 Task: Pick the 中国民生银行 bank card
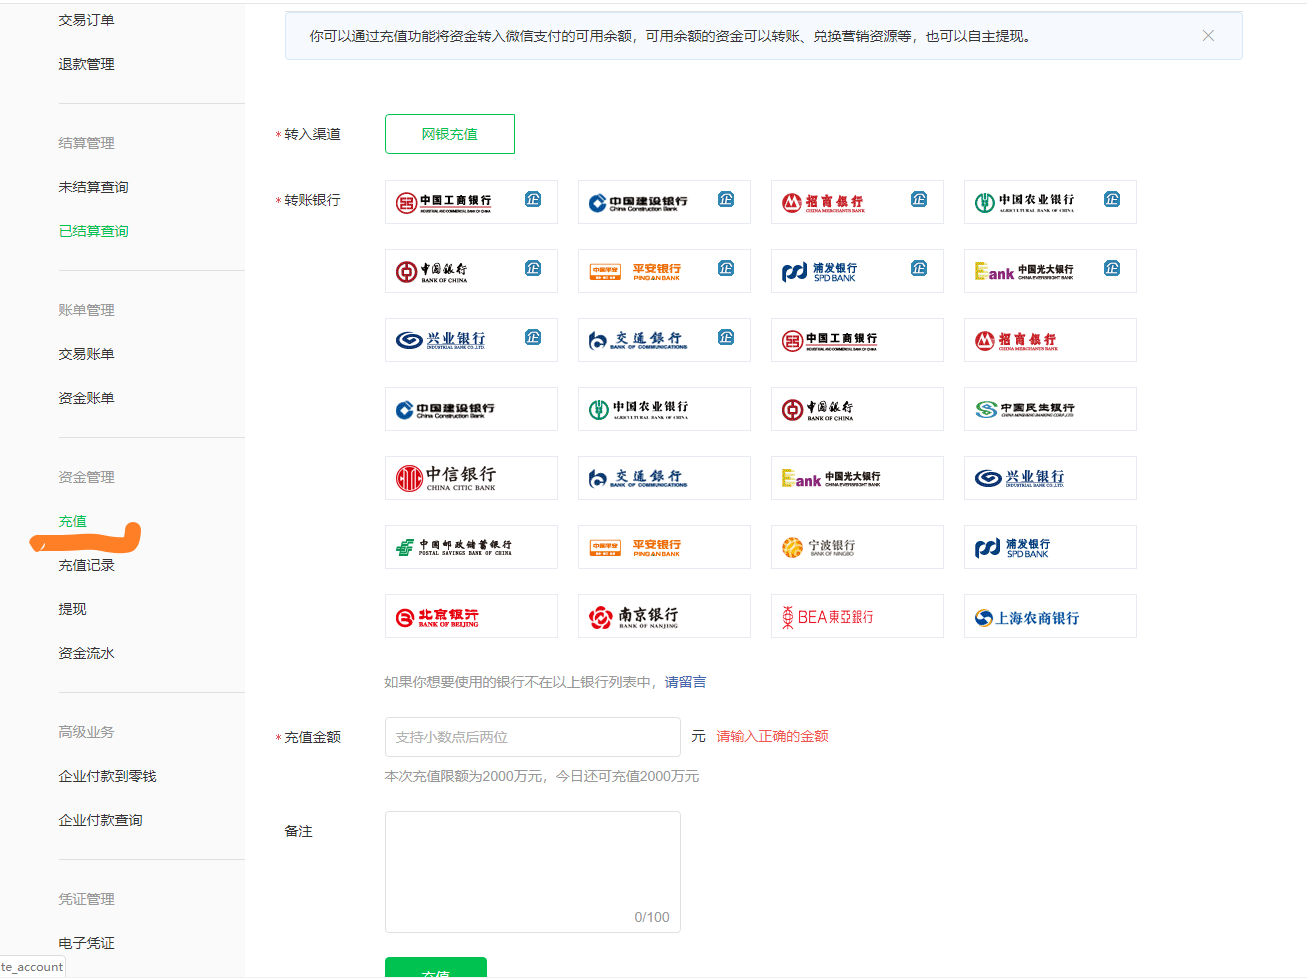pos(1050,409)
